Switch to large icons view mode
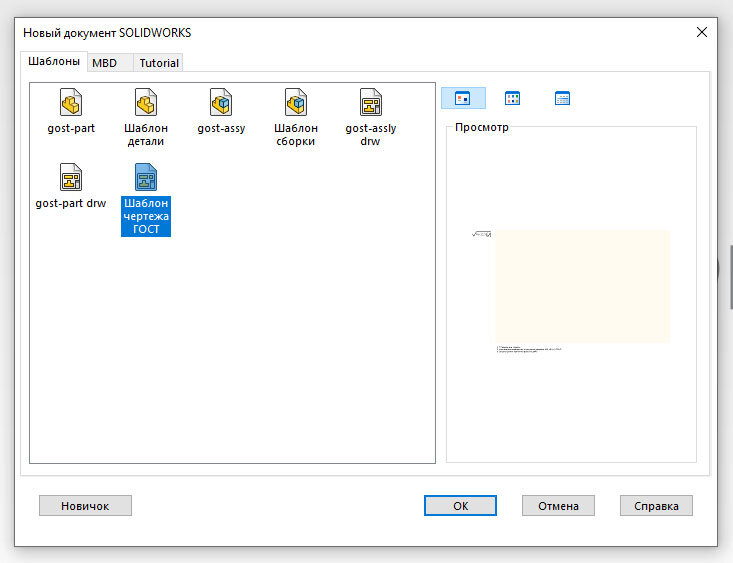733x563 pixels. coord(463,98)
